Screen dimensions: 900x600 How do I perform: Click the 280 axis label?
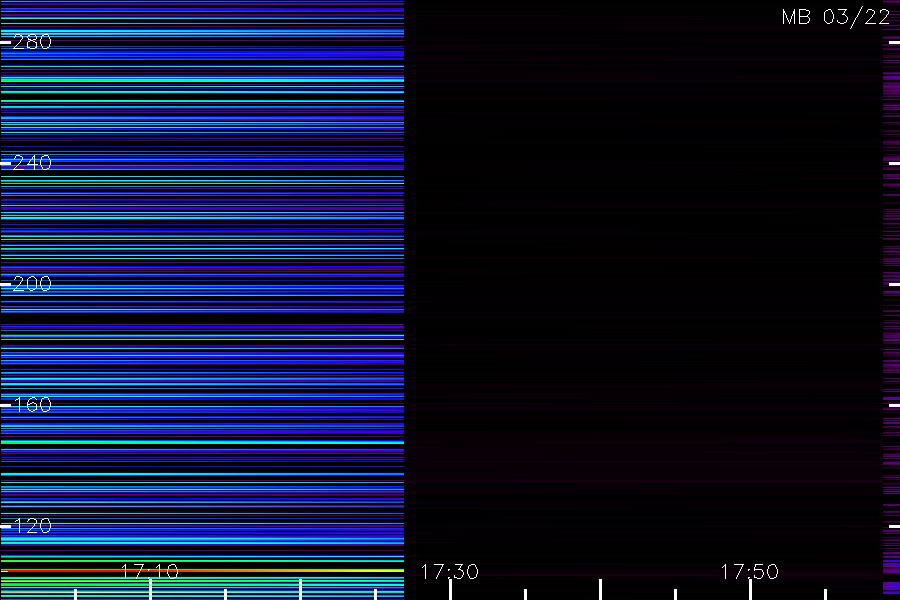pyautogui.click(x=32, y=42)
